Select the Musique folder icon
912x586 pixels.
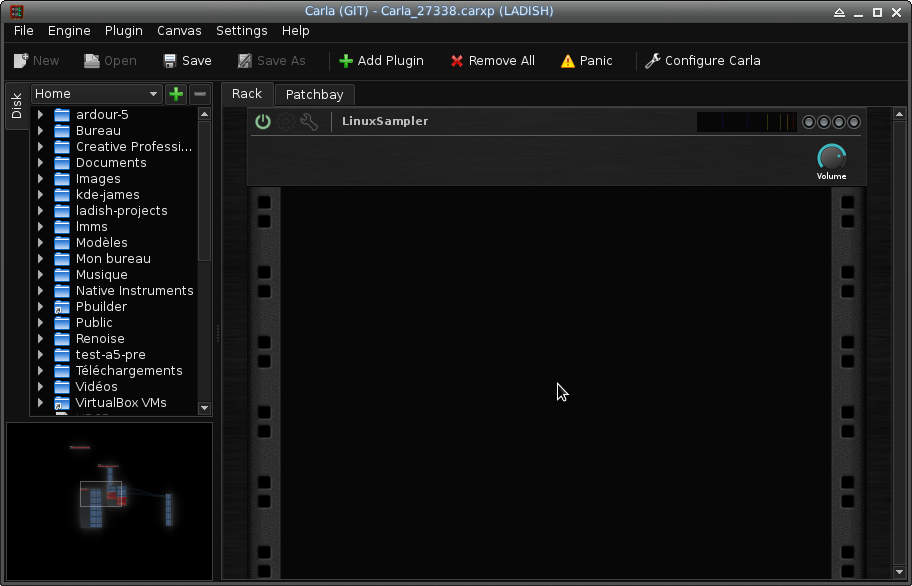click(x=62, y=274)
